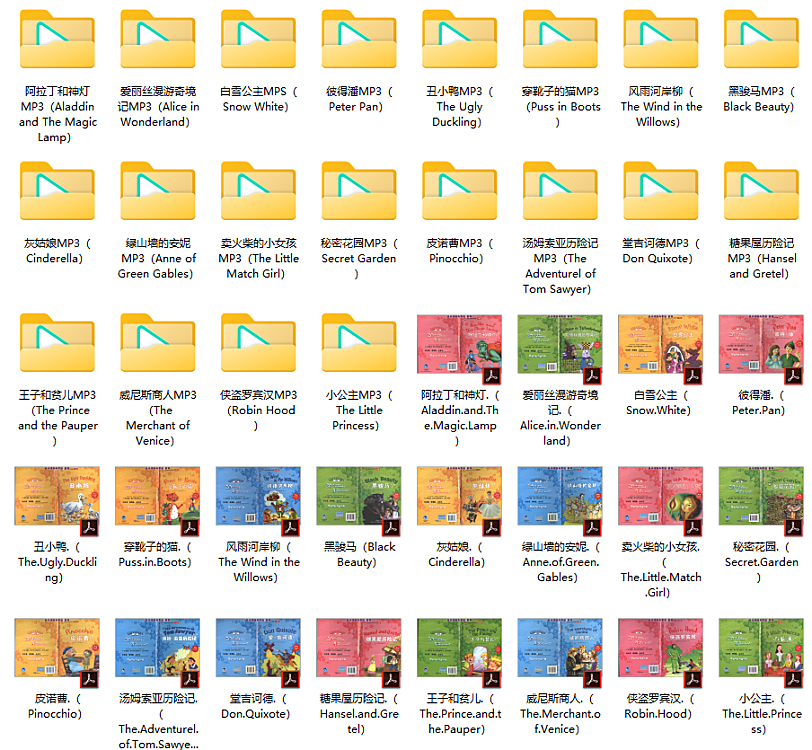
Task: Open the Don Quixote MP3 folder
Action: pyautogui.click(x=661, y=192)
